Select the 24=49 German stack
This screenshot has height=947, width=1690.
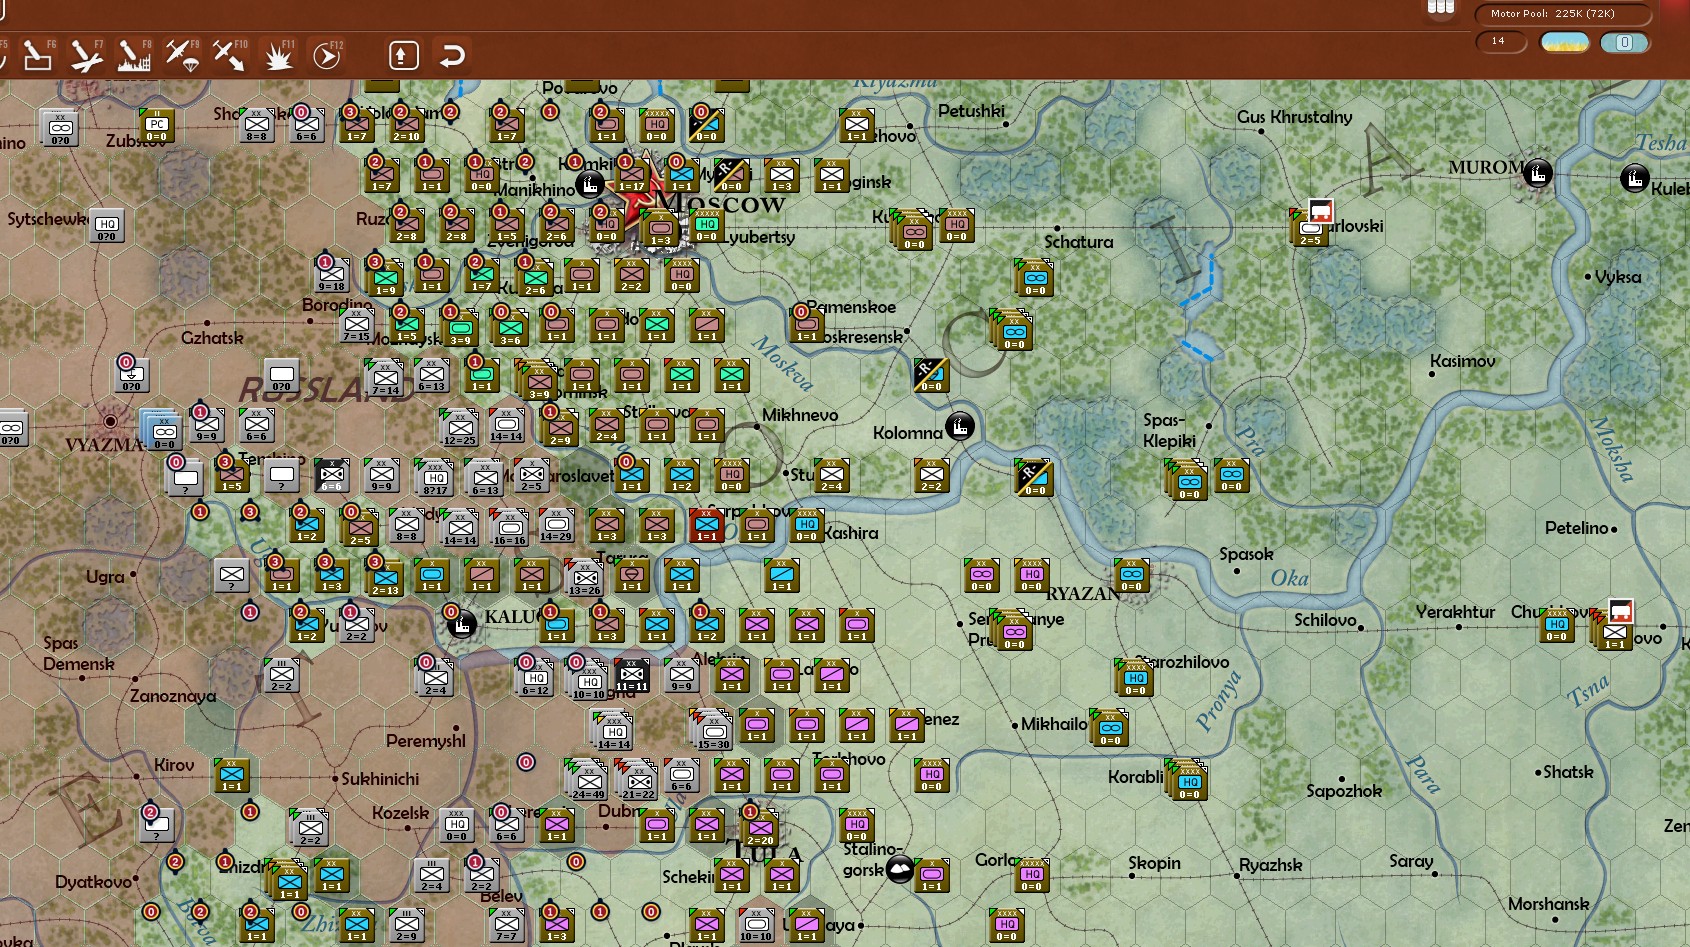pyautogui.click(x=587, y=780)
